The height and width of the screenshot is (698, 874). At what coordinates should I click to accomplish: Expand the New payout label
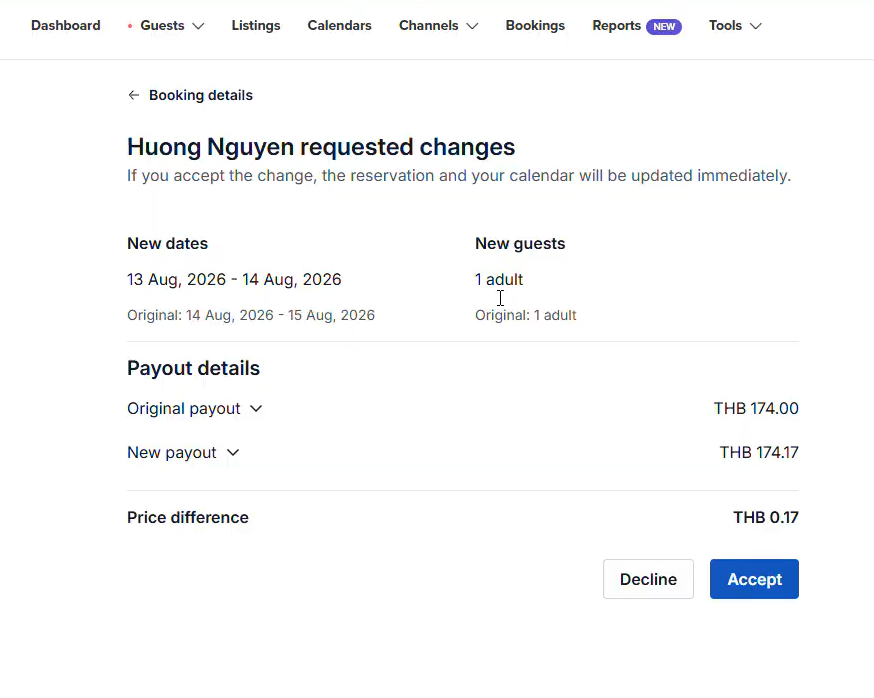click(172, 453)
